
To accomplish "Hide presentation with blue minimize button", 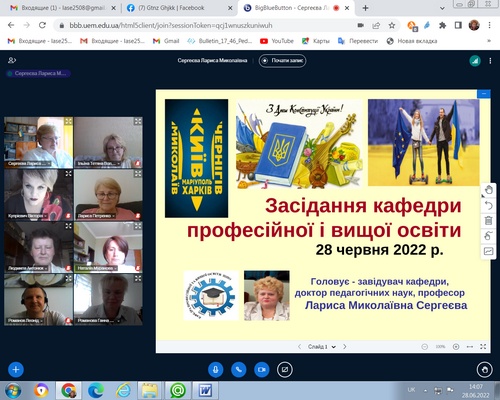I will (484, 94).
